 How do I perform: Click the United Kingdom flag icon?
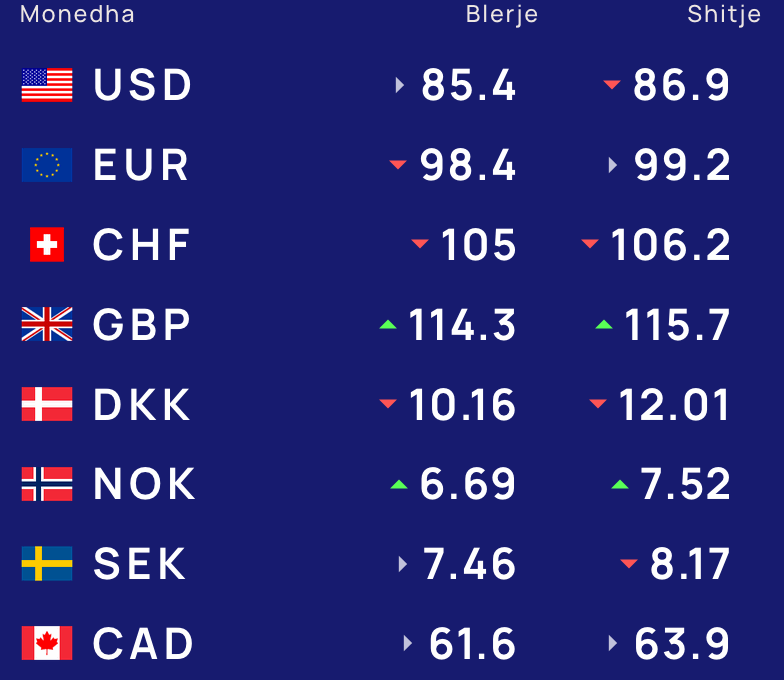(x=47, y=324)
